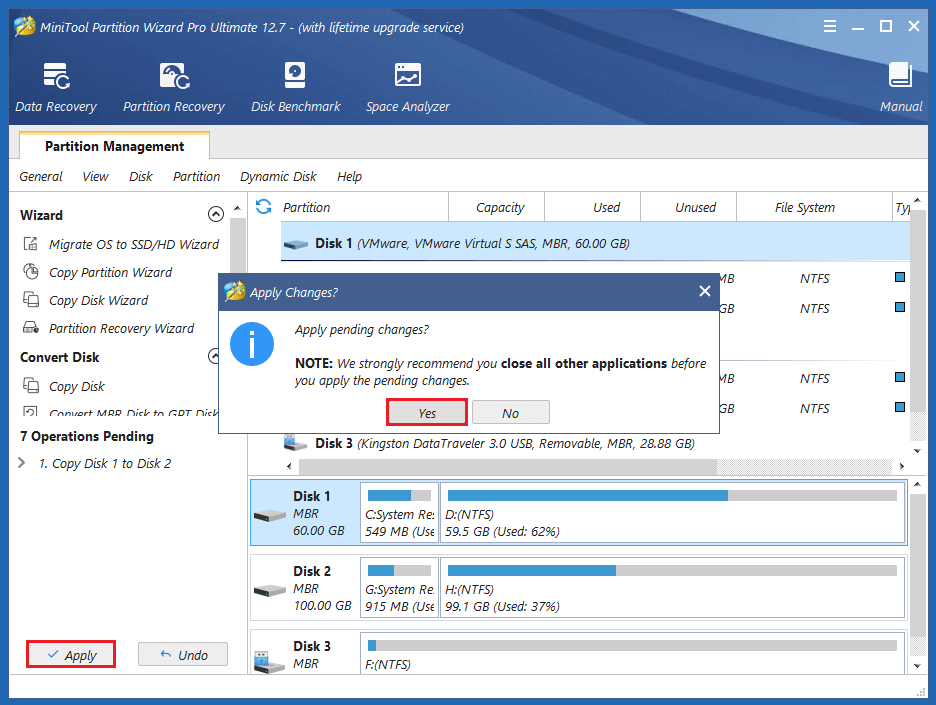Click the Apply button
Viewport: 936px width, 705px height.
pyautogui.click(x=71, y=654)
